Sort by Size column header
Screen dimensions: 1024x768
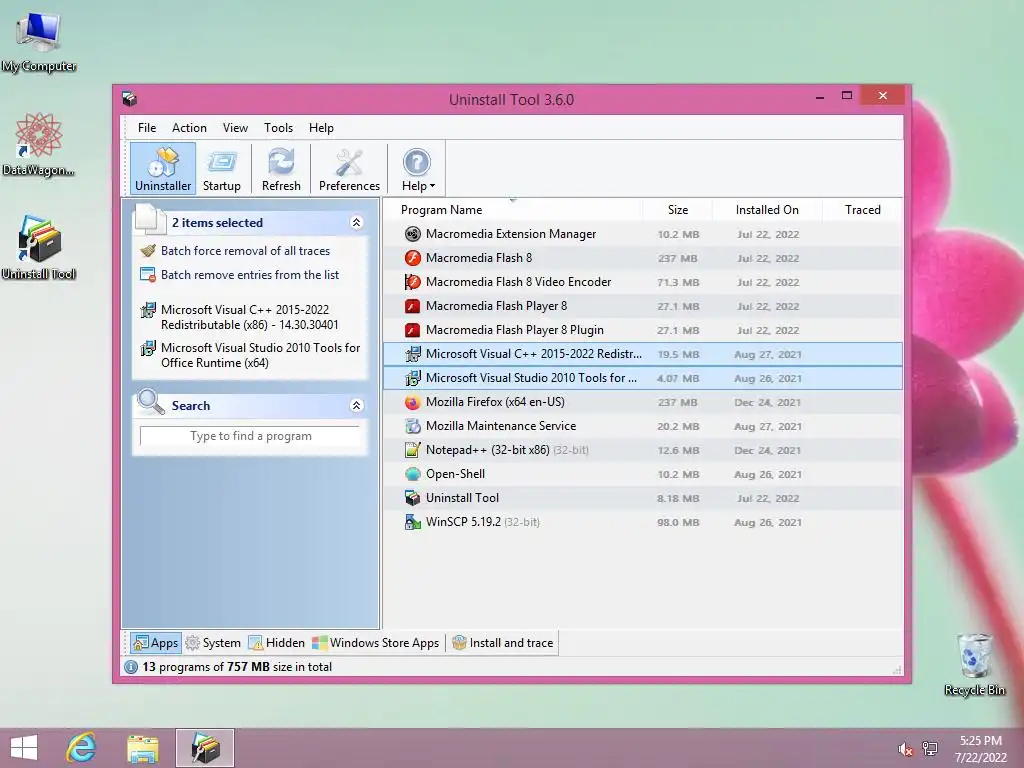(x=678, y=210)
